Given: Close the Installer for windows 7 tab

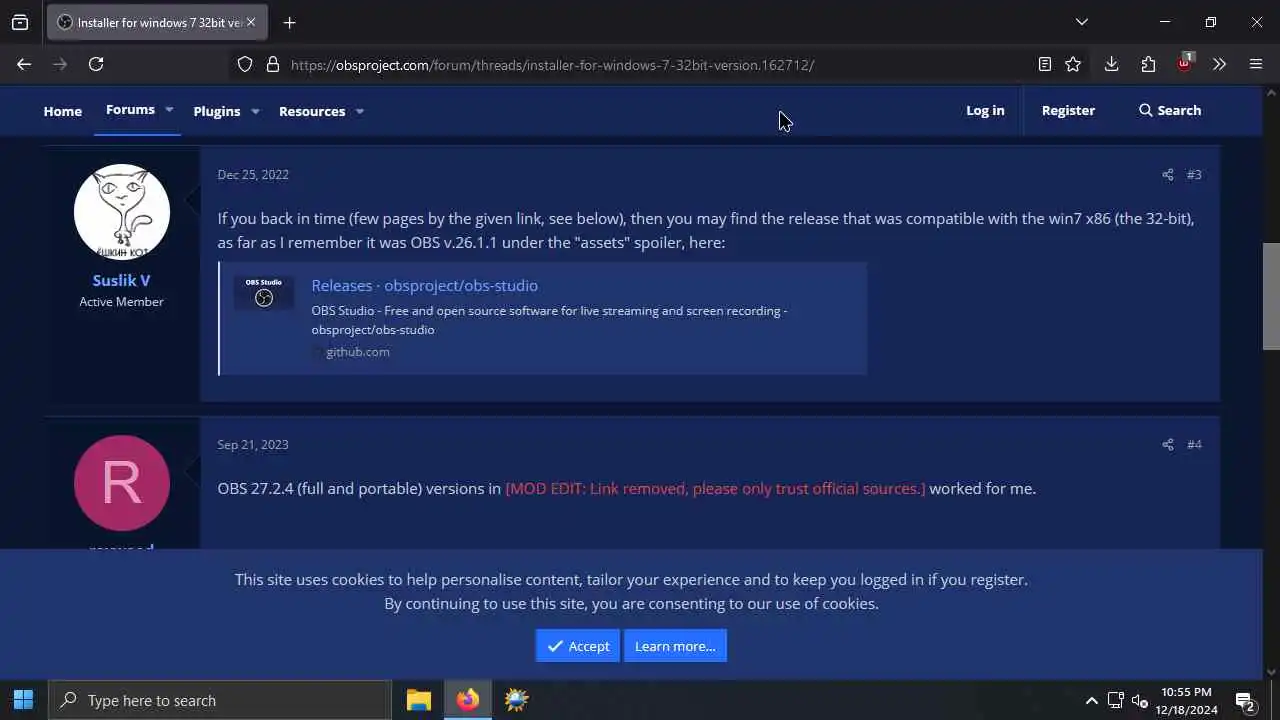Looking at the screenshot, I should coord(250,22).
